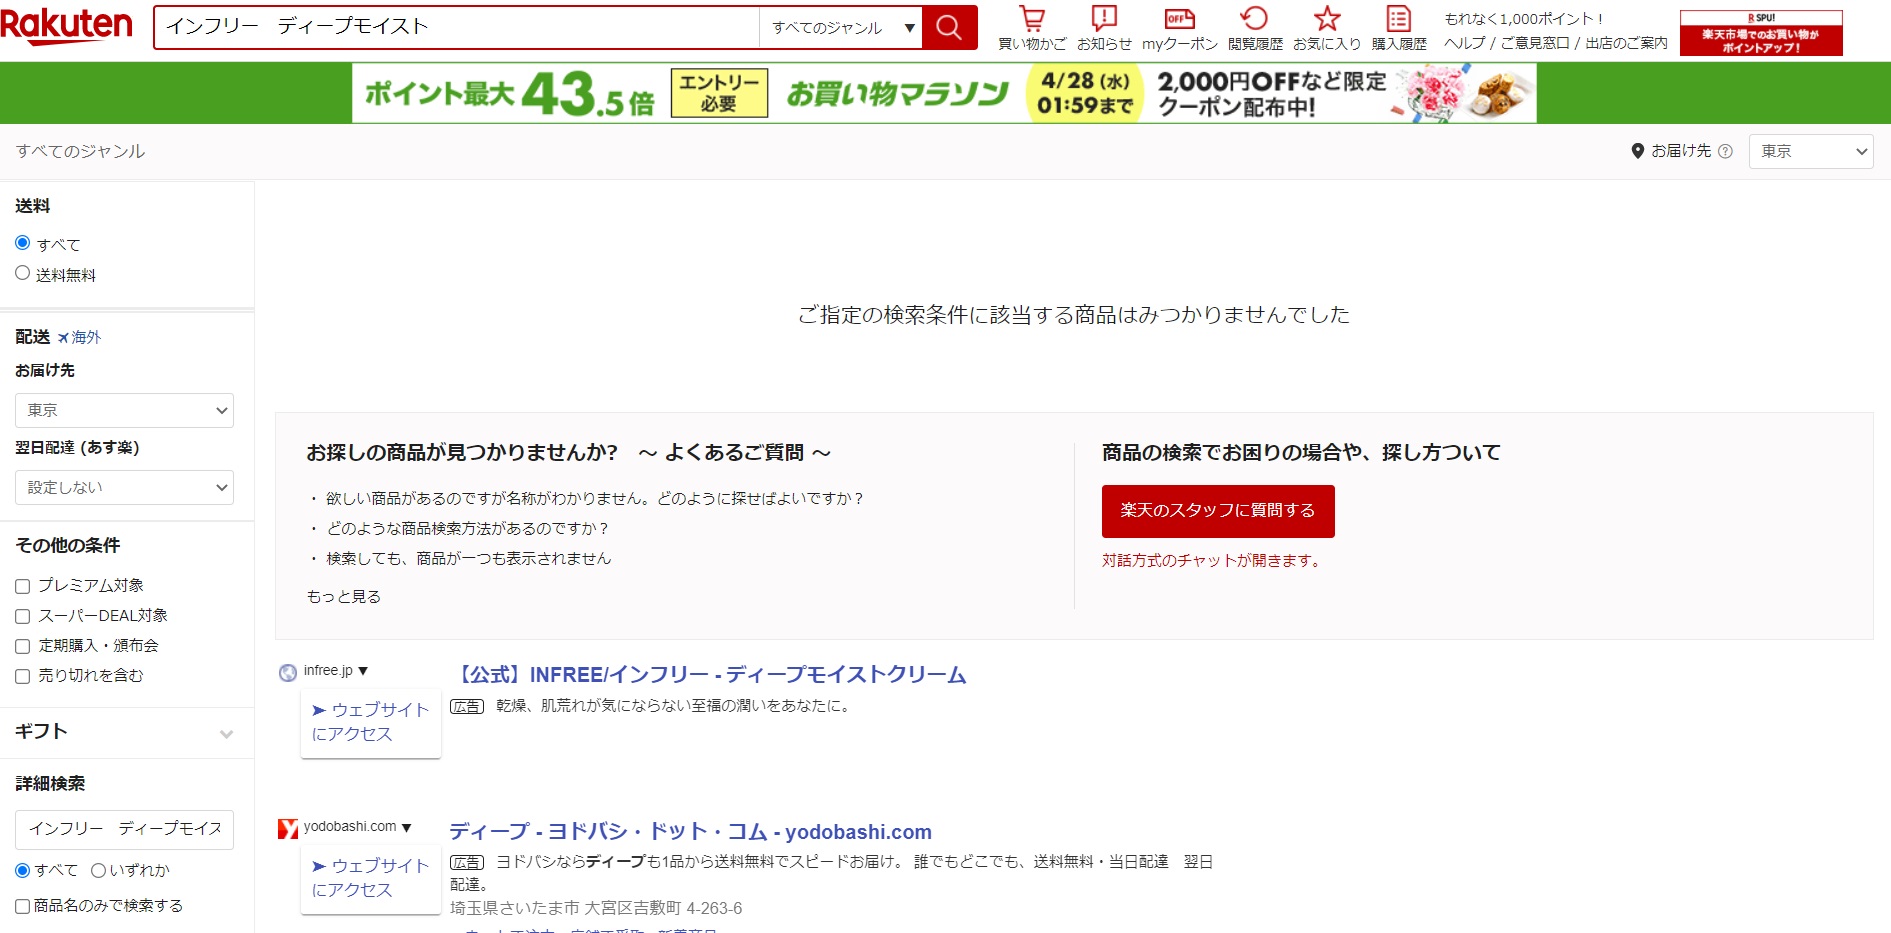Check 商品名のみで検索する checkbox

[23, 906]
